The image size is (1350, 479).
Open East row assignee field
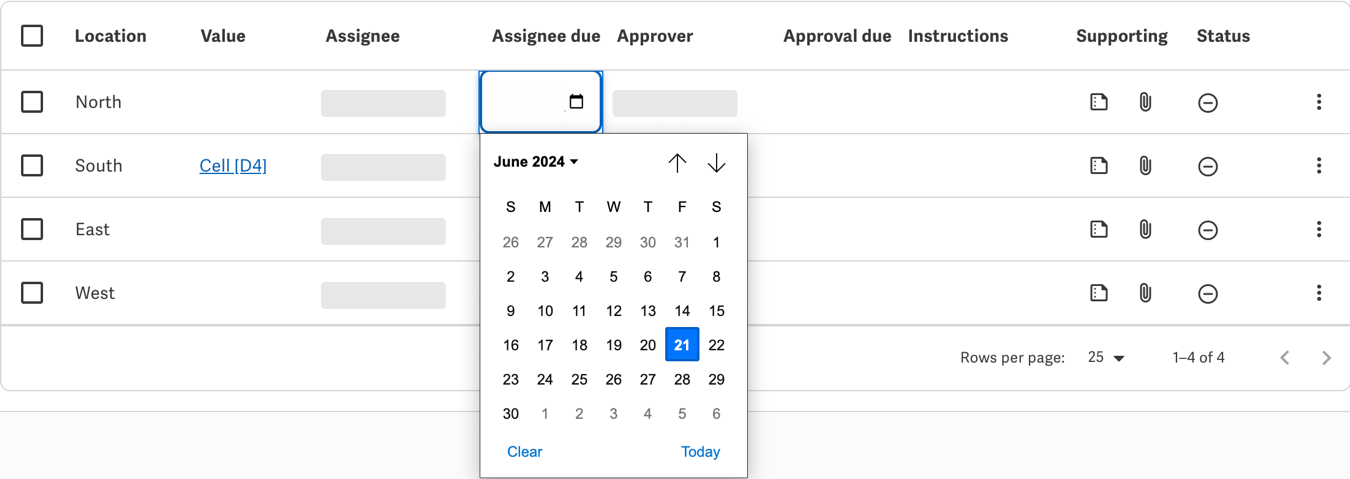[383, 231]
